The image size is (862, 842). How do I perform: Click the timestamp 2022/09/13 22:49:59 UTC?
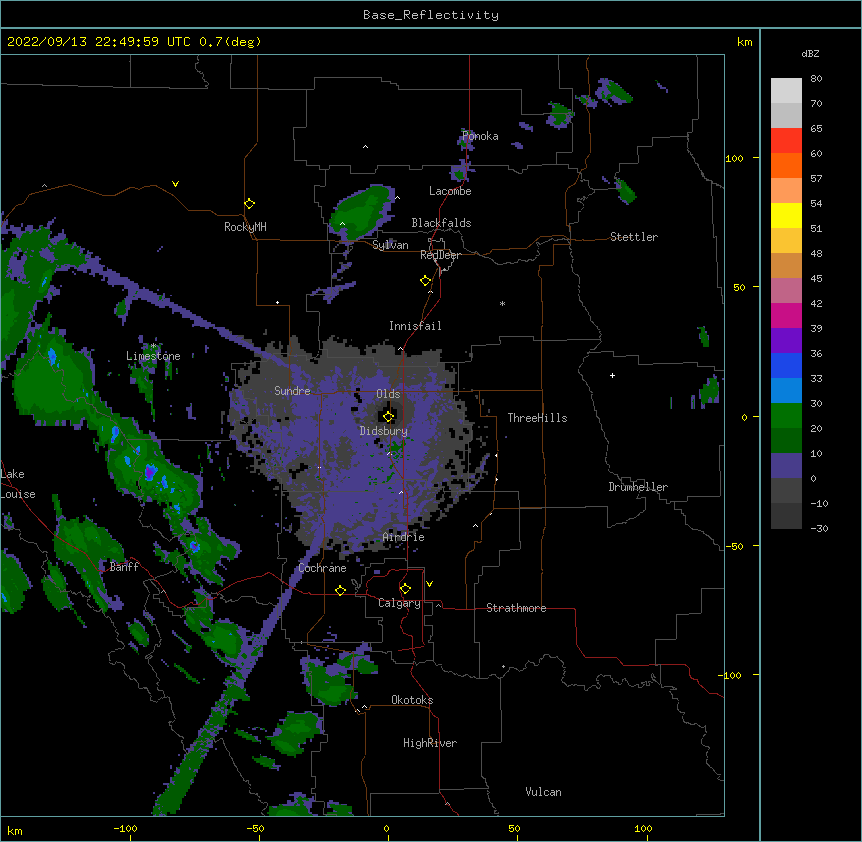tap(99, 42)
